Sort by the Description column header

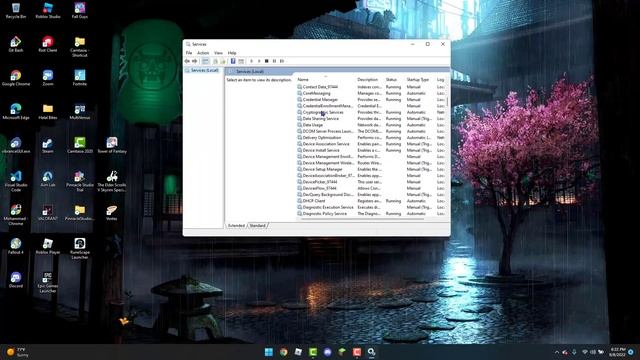coord(367,80)
